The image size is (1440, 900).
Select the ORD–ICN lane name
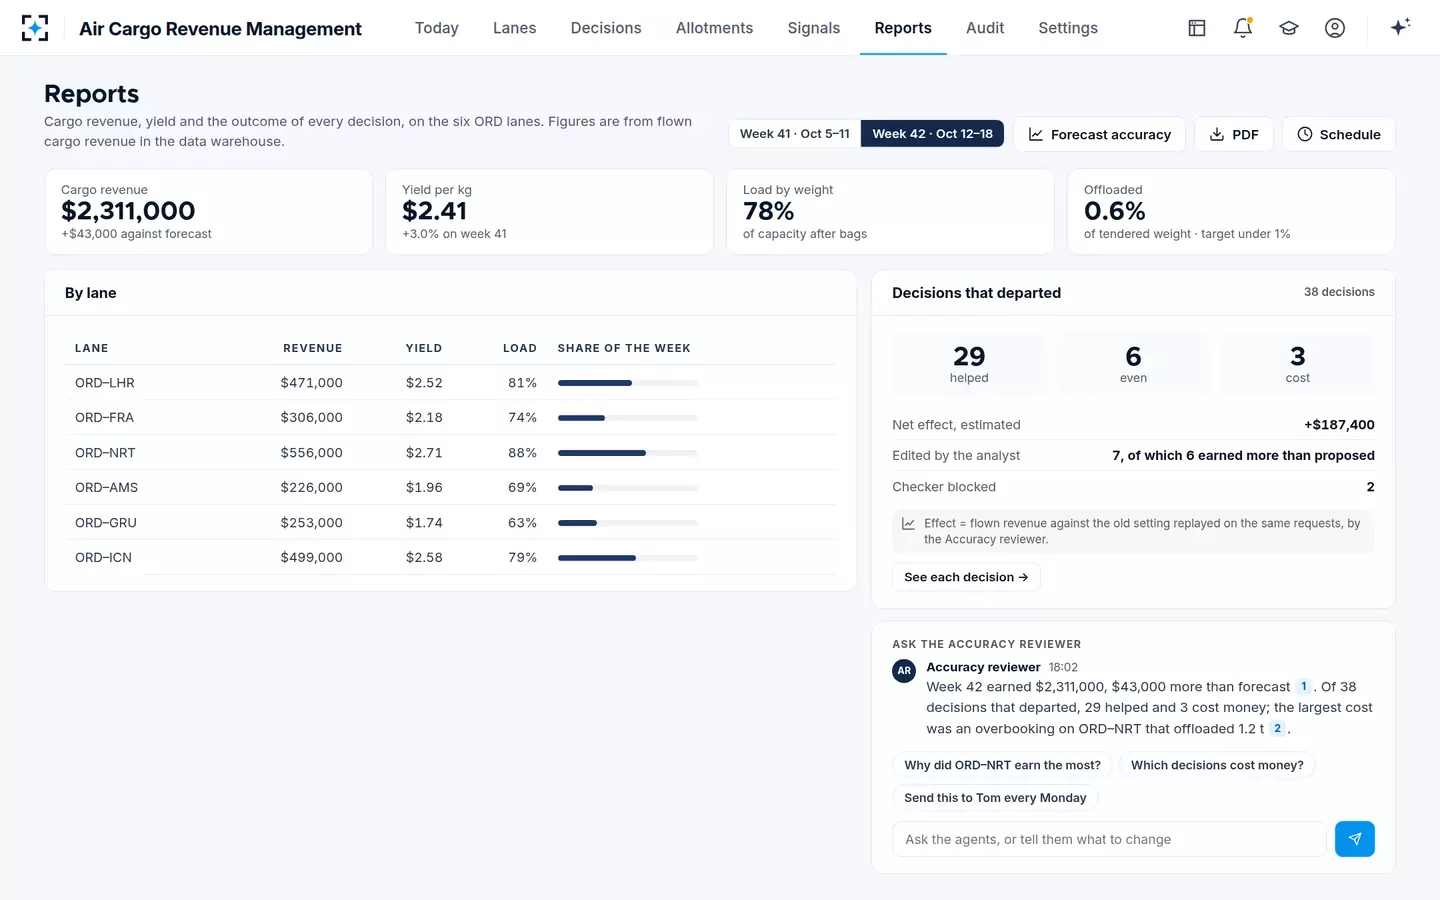[x=103, y=558]
